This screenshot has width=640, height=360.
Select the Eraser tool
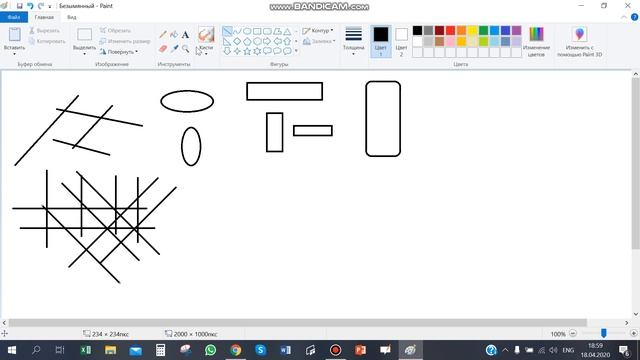(163, 49)
